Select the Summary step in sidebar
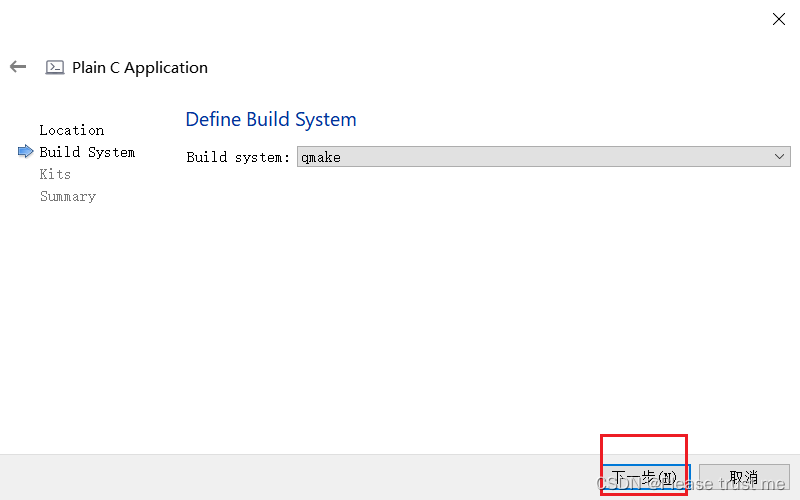 [68, 196]
